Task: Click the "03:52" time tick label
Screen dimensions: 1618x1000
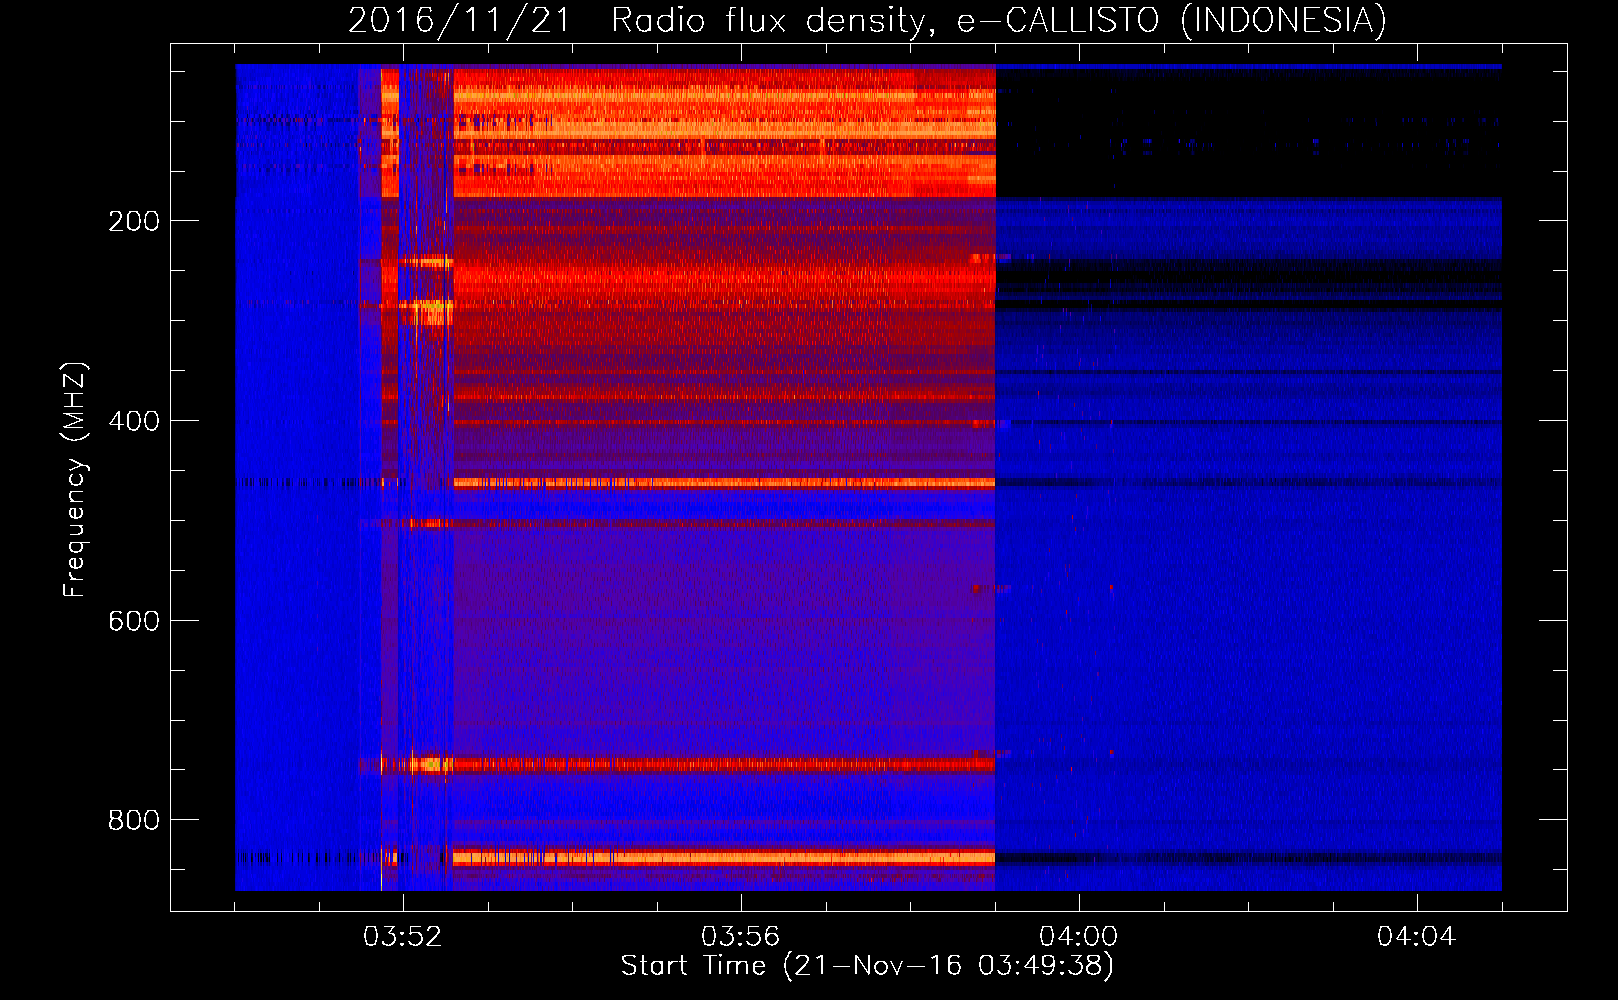Action: [x=402, y=937]
